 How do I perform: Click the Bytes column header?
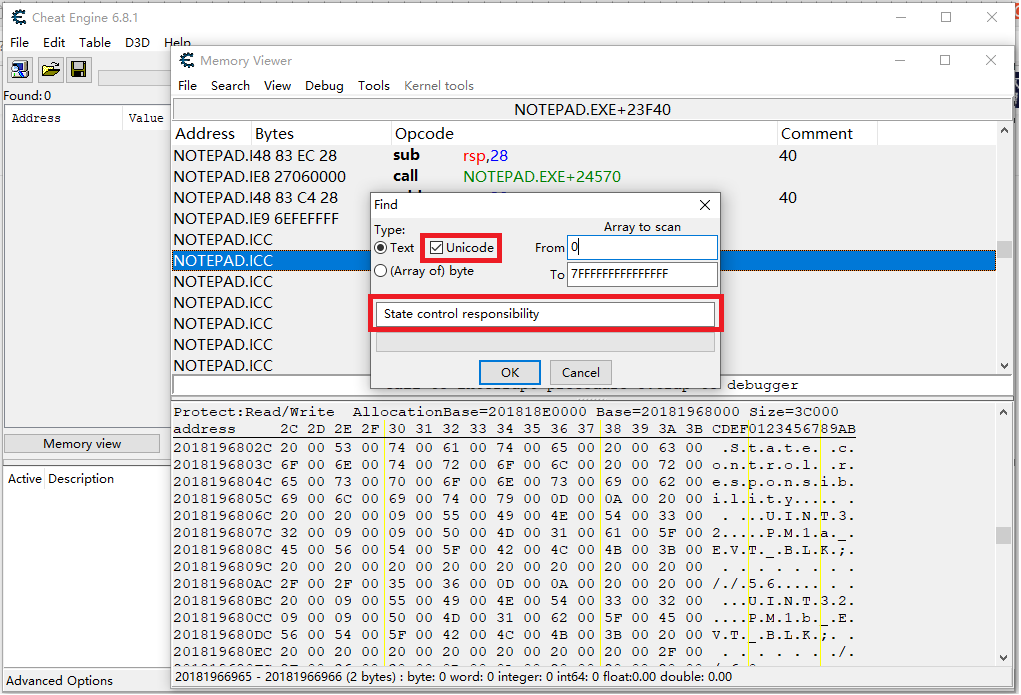point(322,134)
